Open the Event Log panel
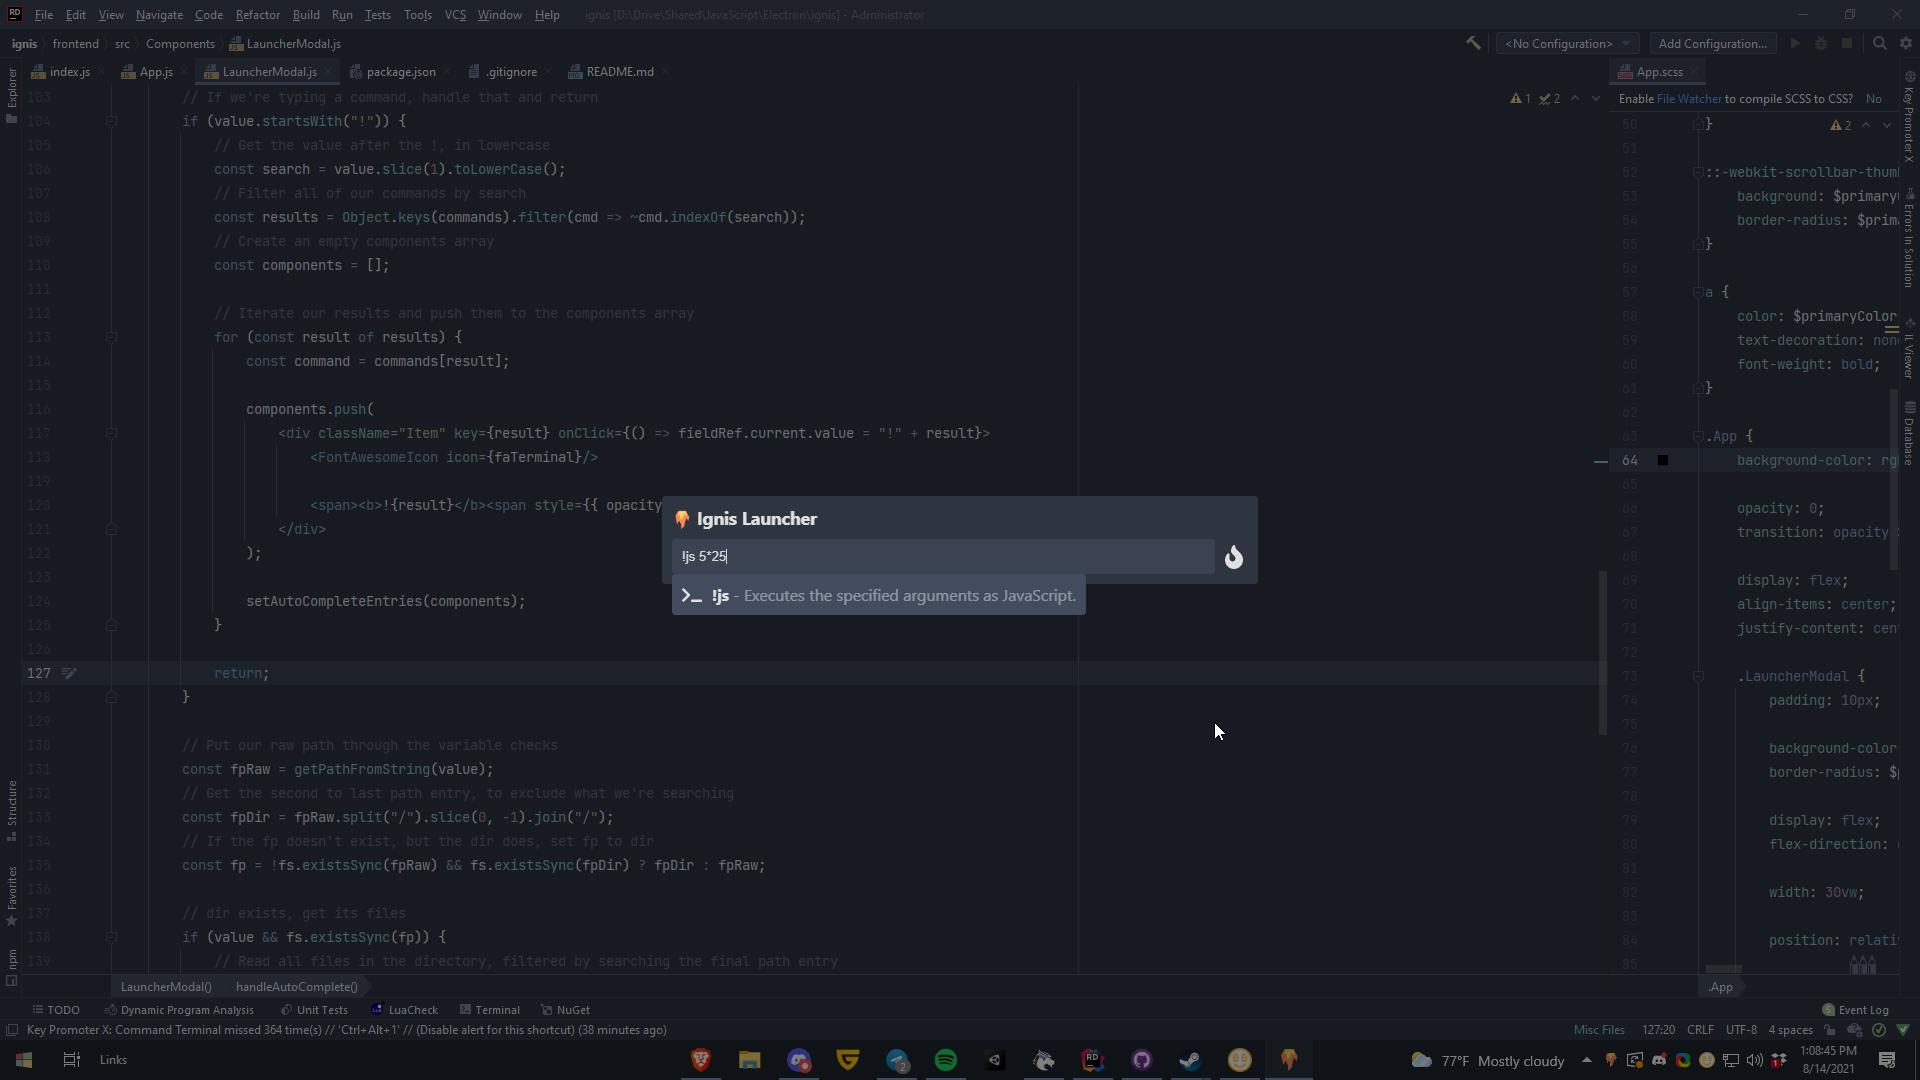This screenshot has height=1080, width=1920. pyautogui.click(x=1855, y=1010)
